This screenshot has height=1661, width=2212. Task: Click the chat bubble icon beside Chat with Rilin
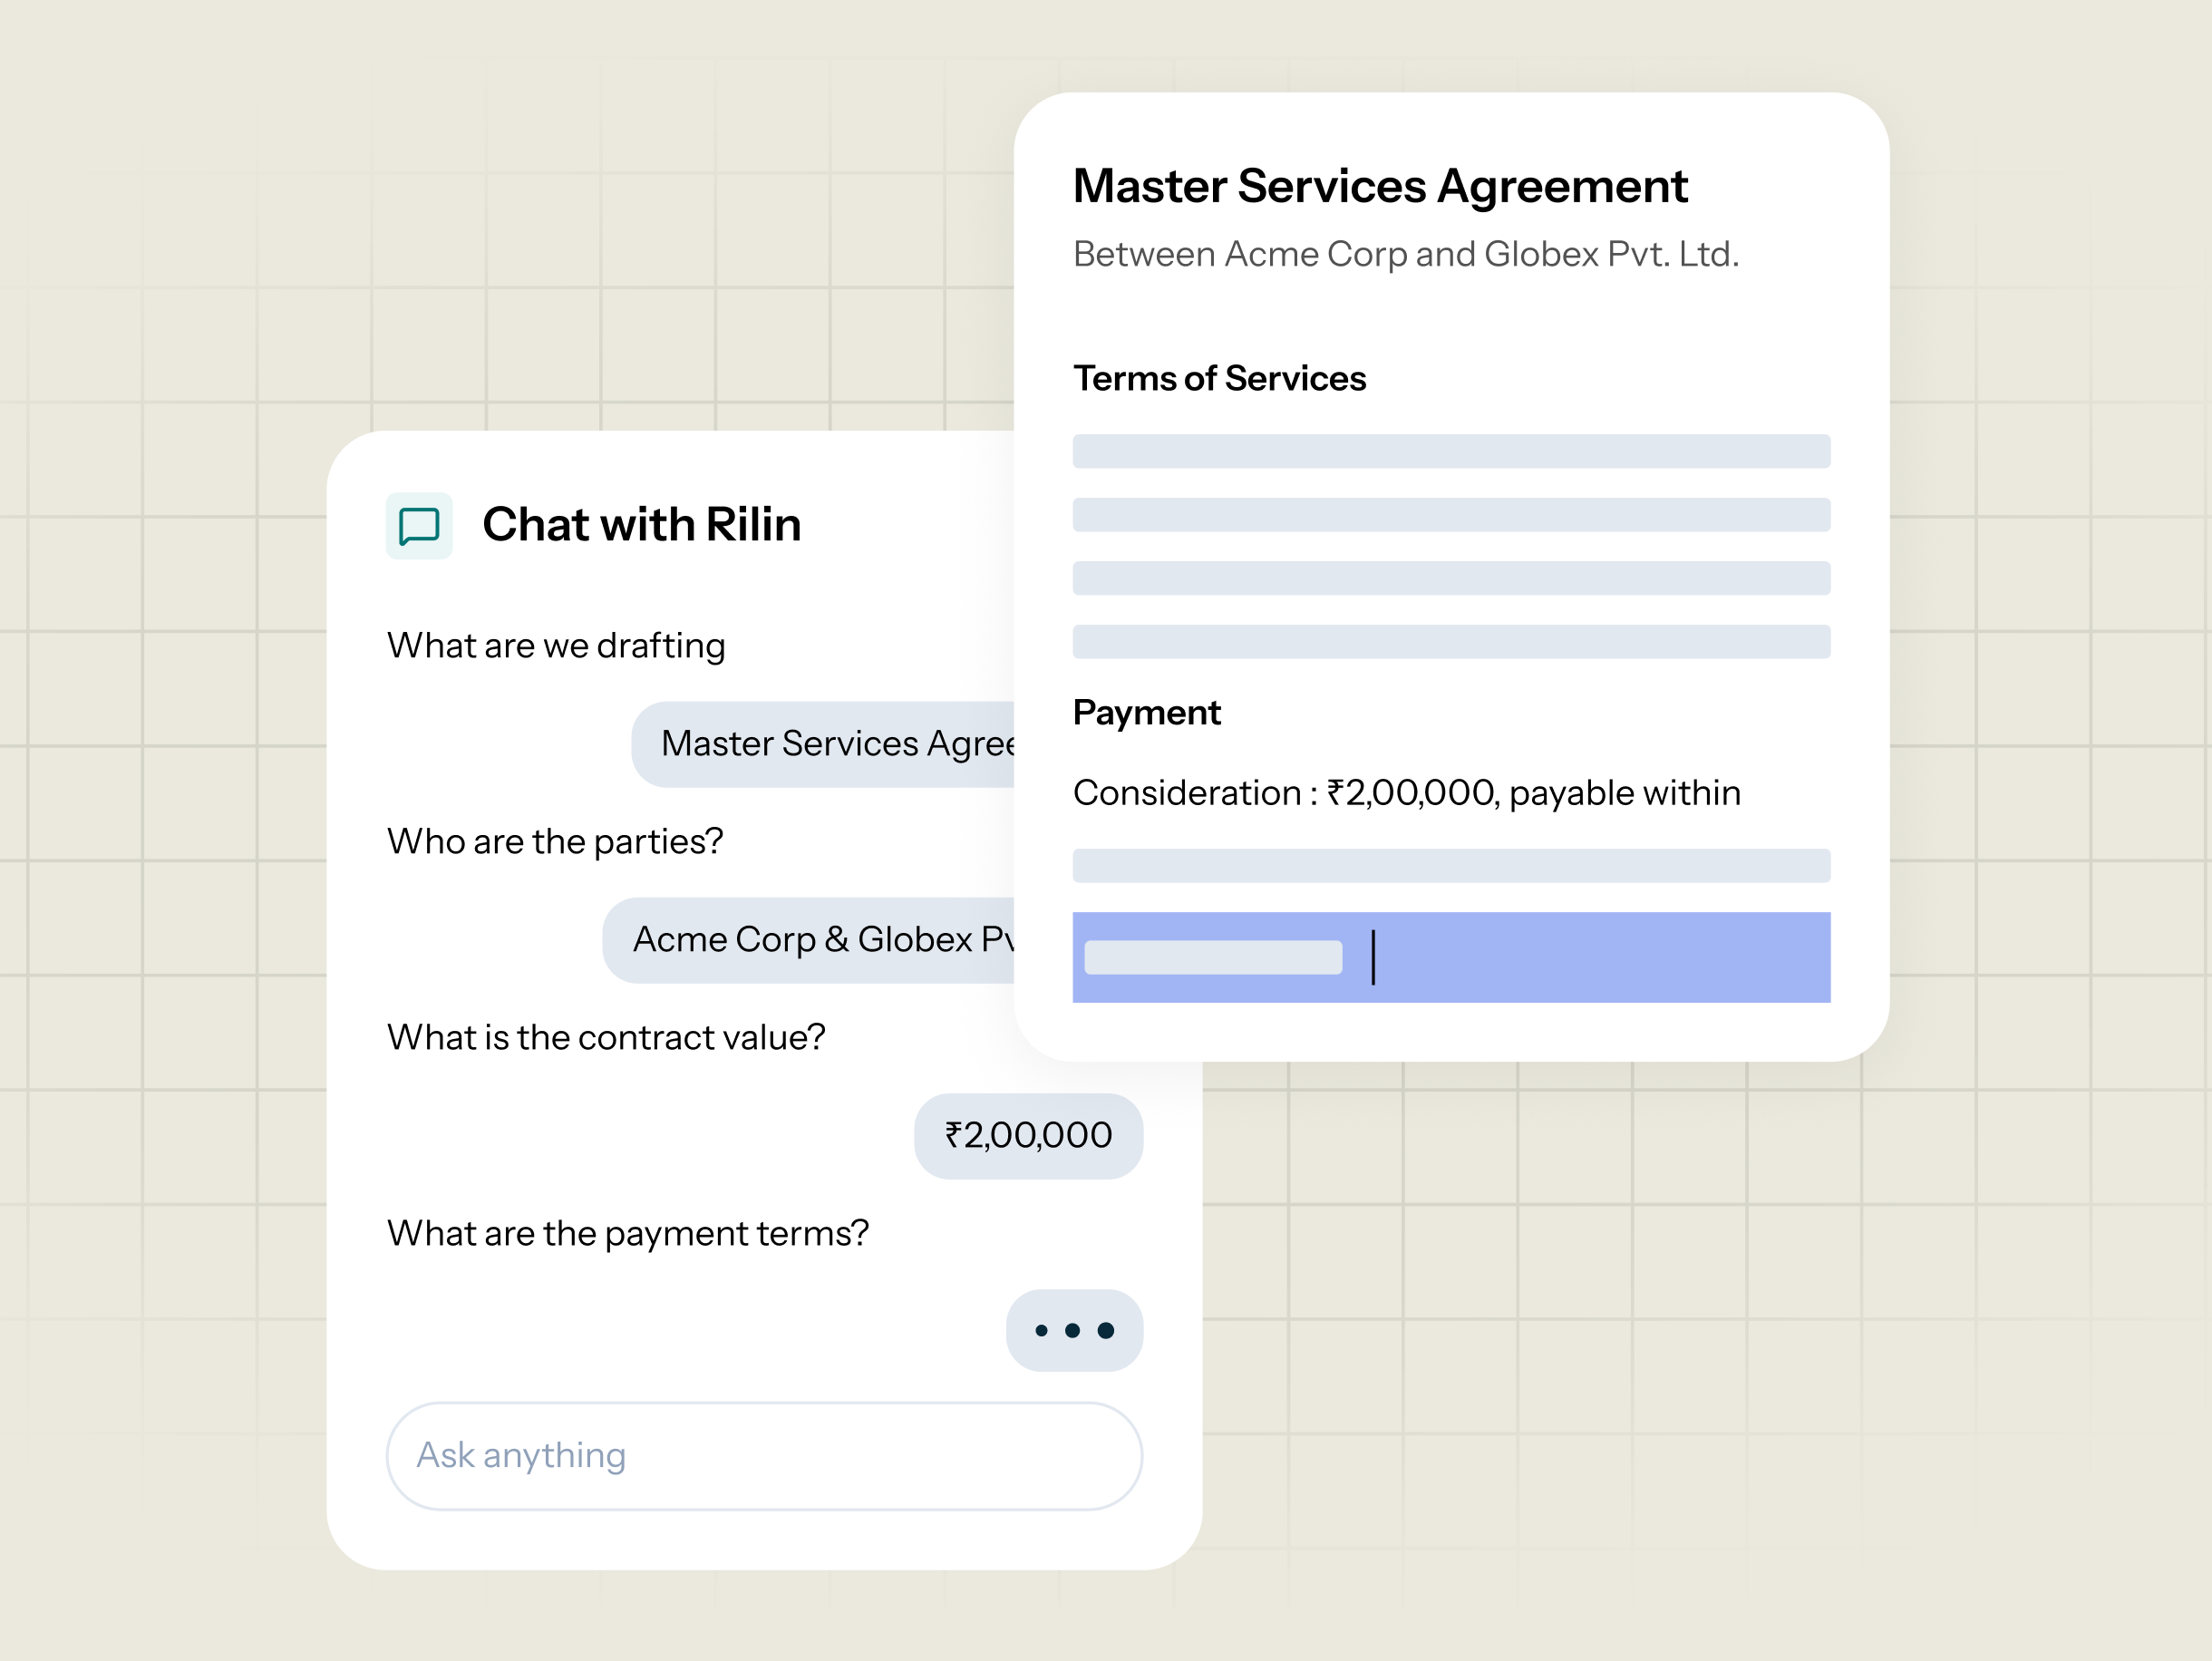point(419,526)
